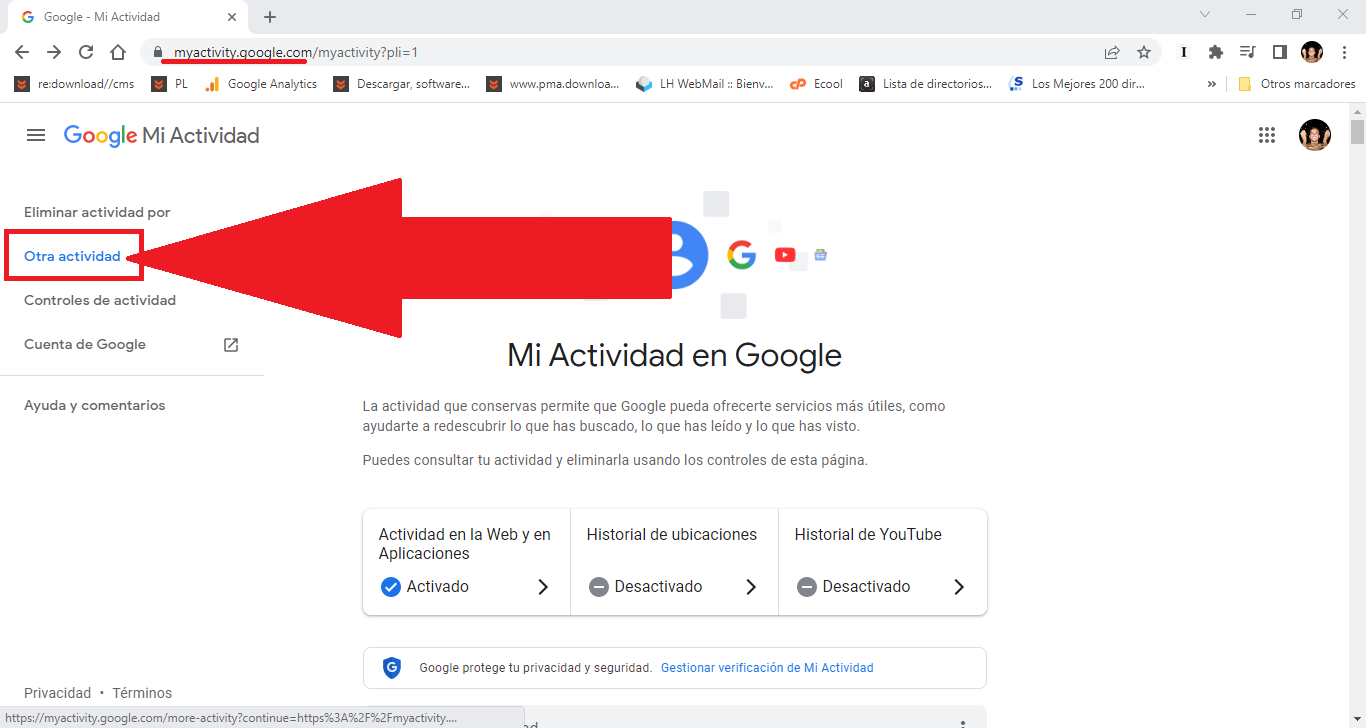The image size is (1366, 728).
Task: Select Cuenta de Google in the sidebar
Action: click(x=85, y=345)
